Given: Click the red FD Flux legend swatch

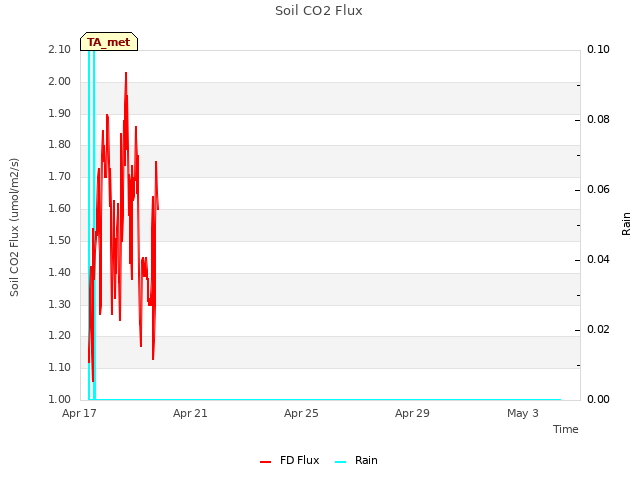Looking at the screenshot, I should 265,462.
